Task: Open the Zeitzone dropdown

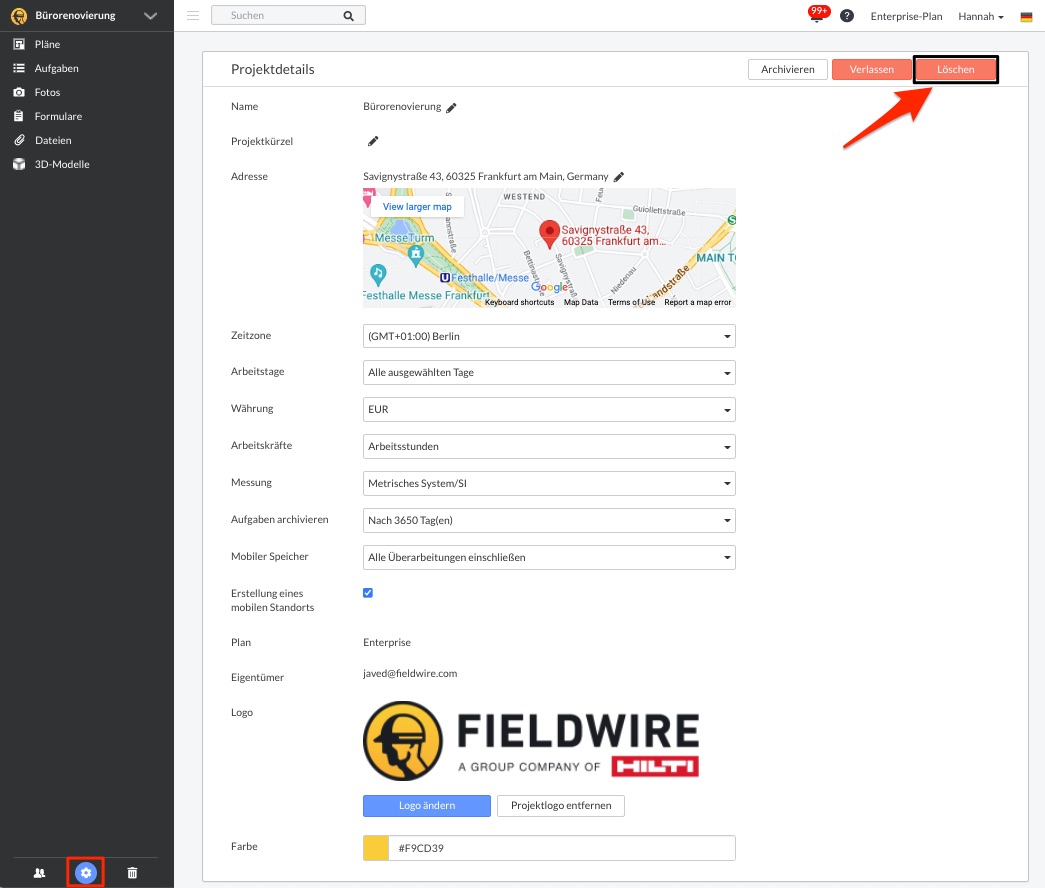Action: tap(549, 336)
